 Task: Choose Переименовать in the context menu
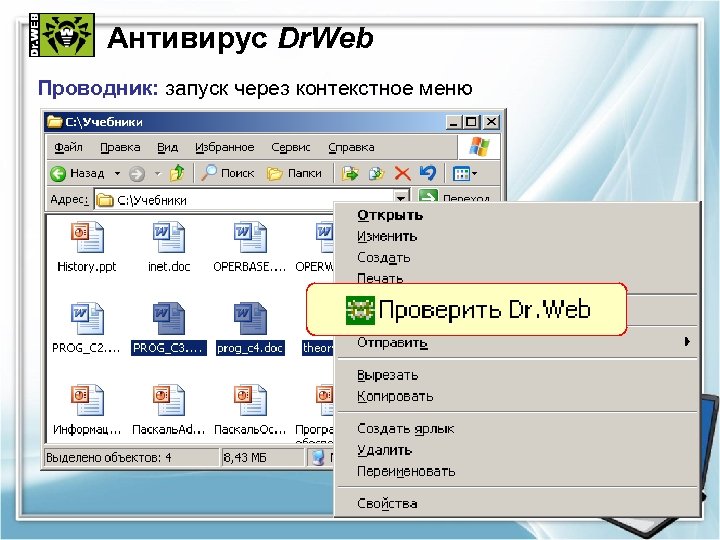coord(406,471)
